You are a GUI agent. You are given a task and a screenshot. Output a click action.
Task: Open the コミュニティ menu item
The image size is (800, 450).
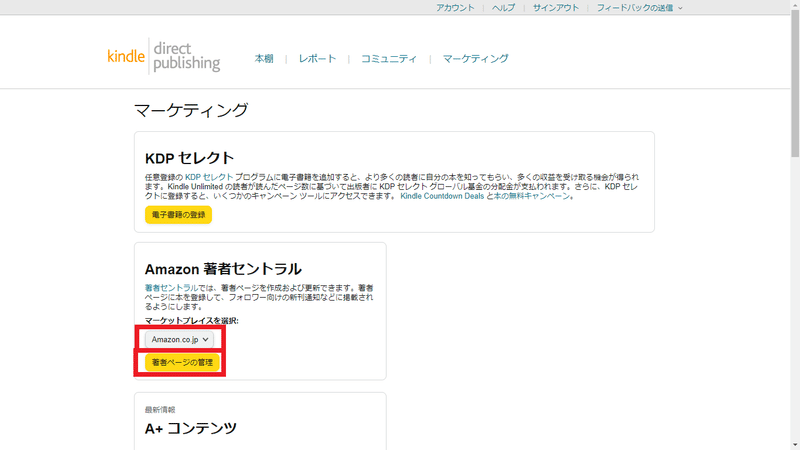[x=389, y=59]
